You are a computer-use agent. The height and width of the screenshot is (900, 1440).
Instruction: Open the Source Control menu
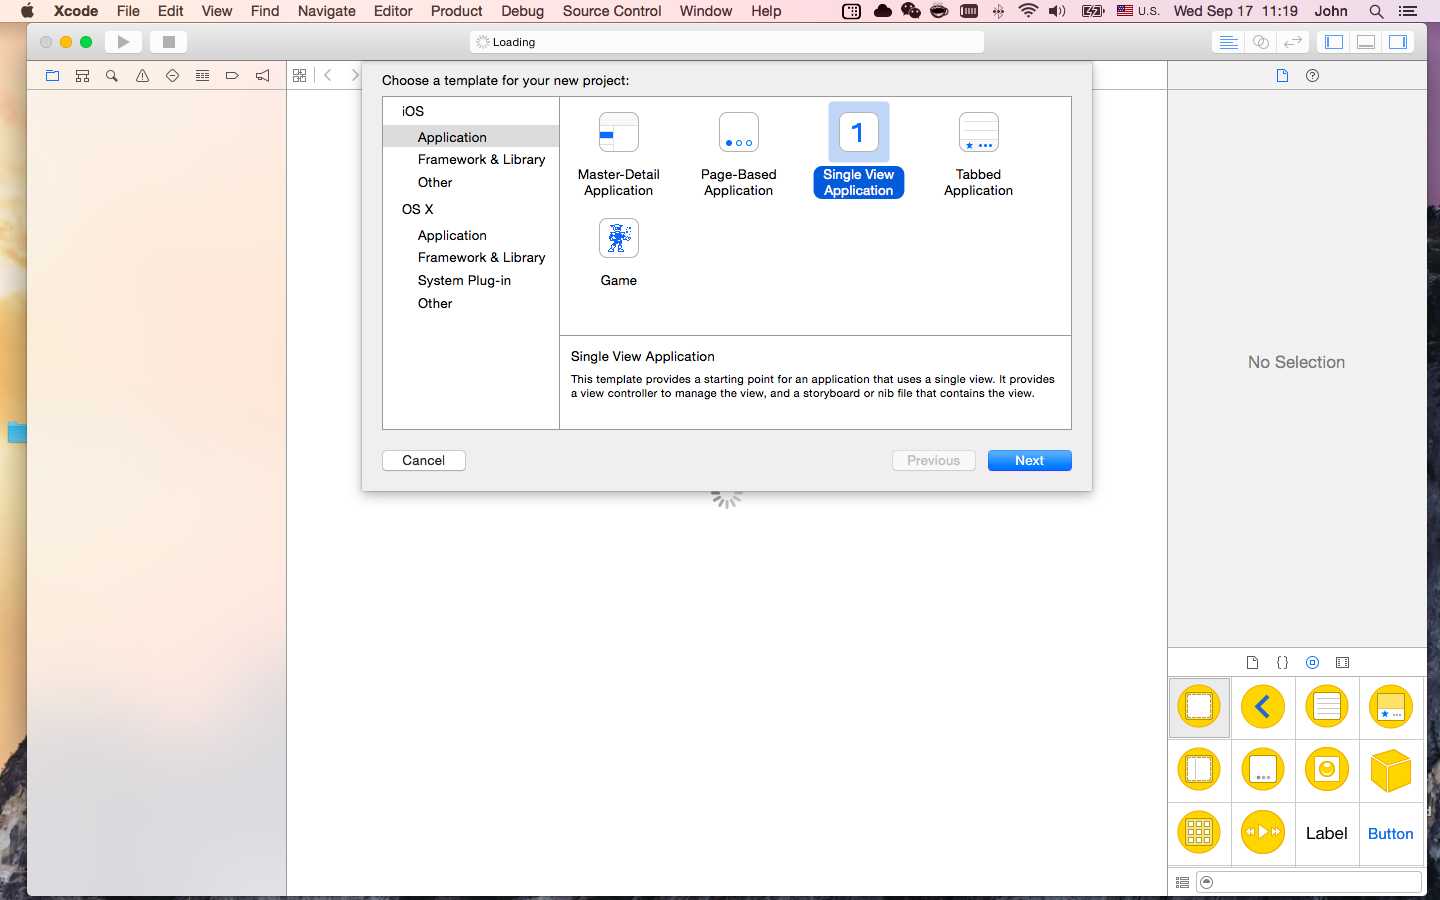pos(611,11)
